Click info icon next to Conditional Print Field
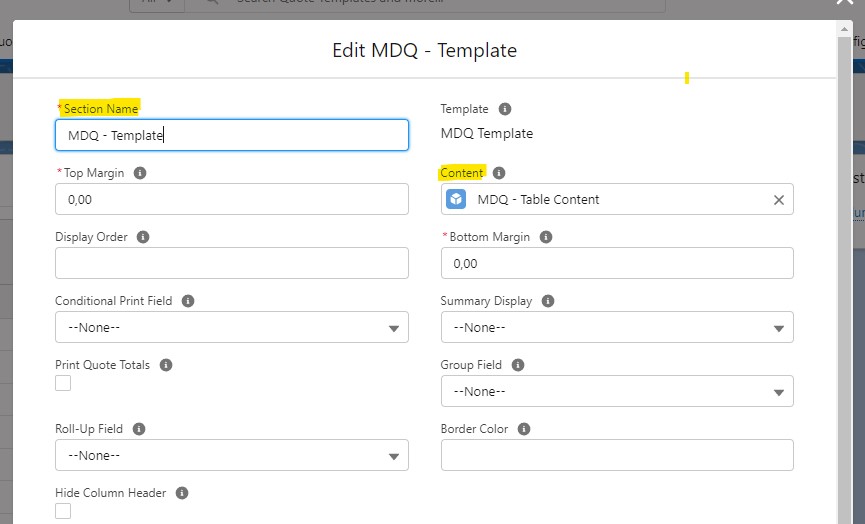This screenshot has height=524, width=865. pyautogui.click(x=188, y=301)
